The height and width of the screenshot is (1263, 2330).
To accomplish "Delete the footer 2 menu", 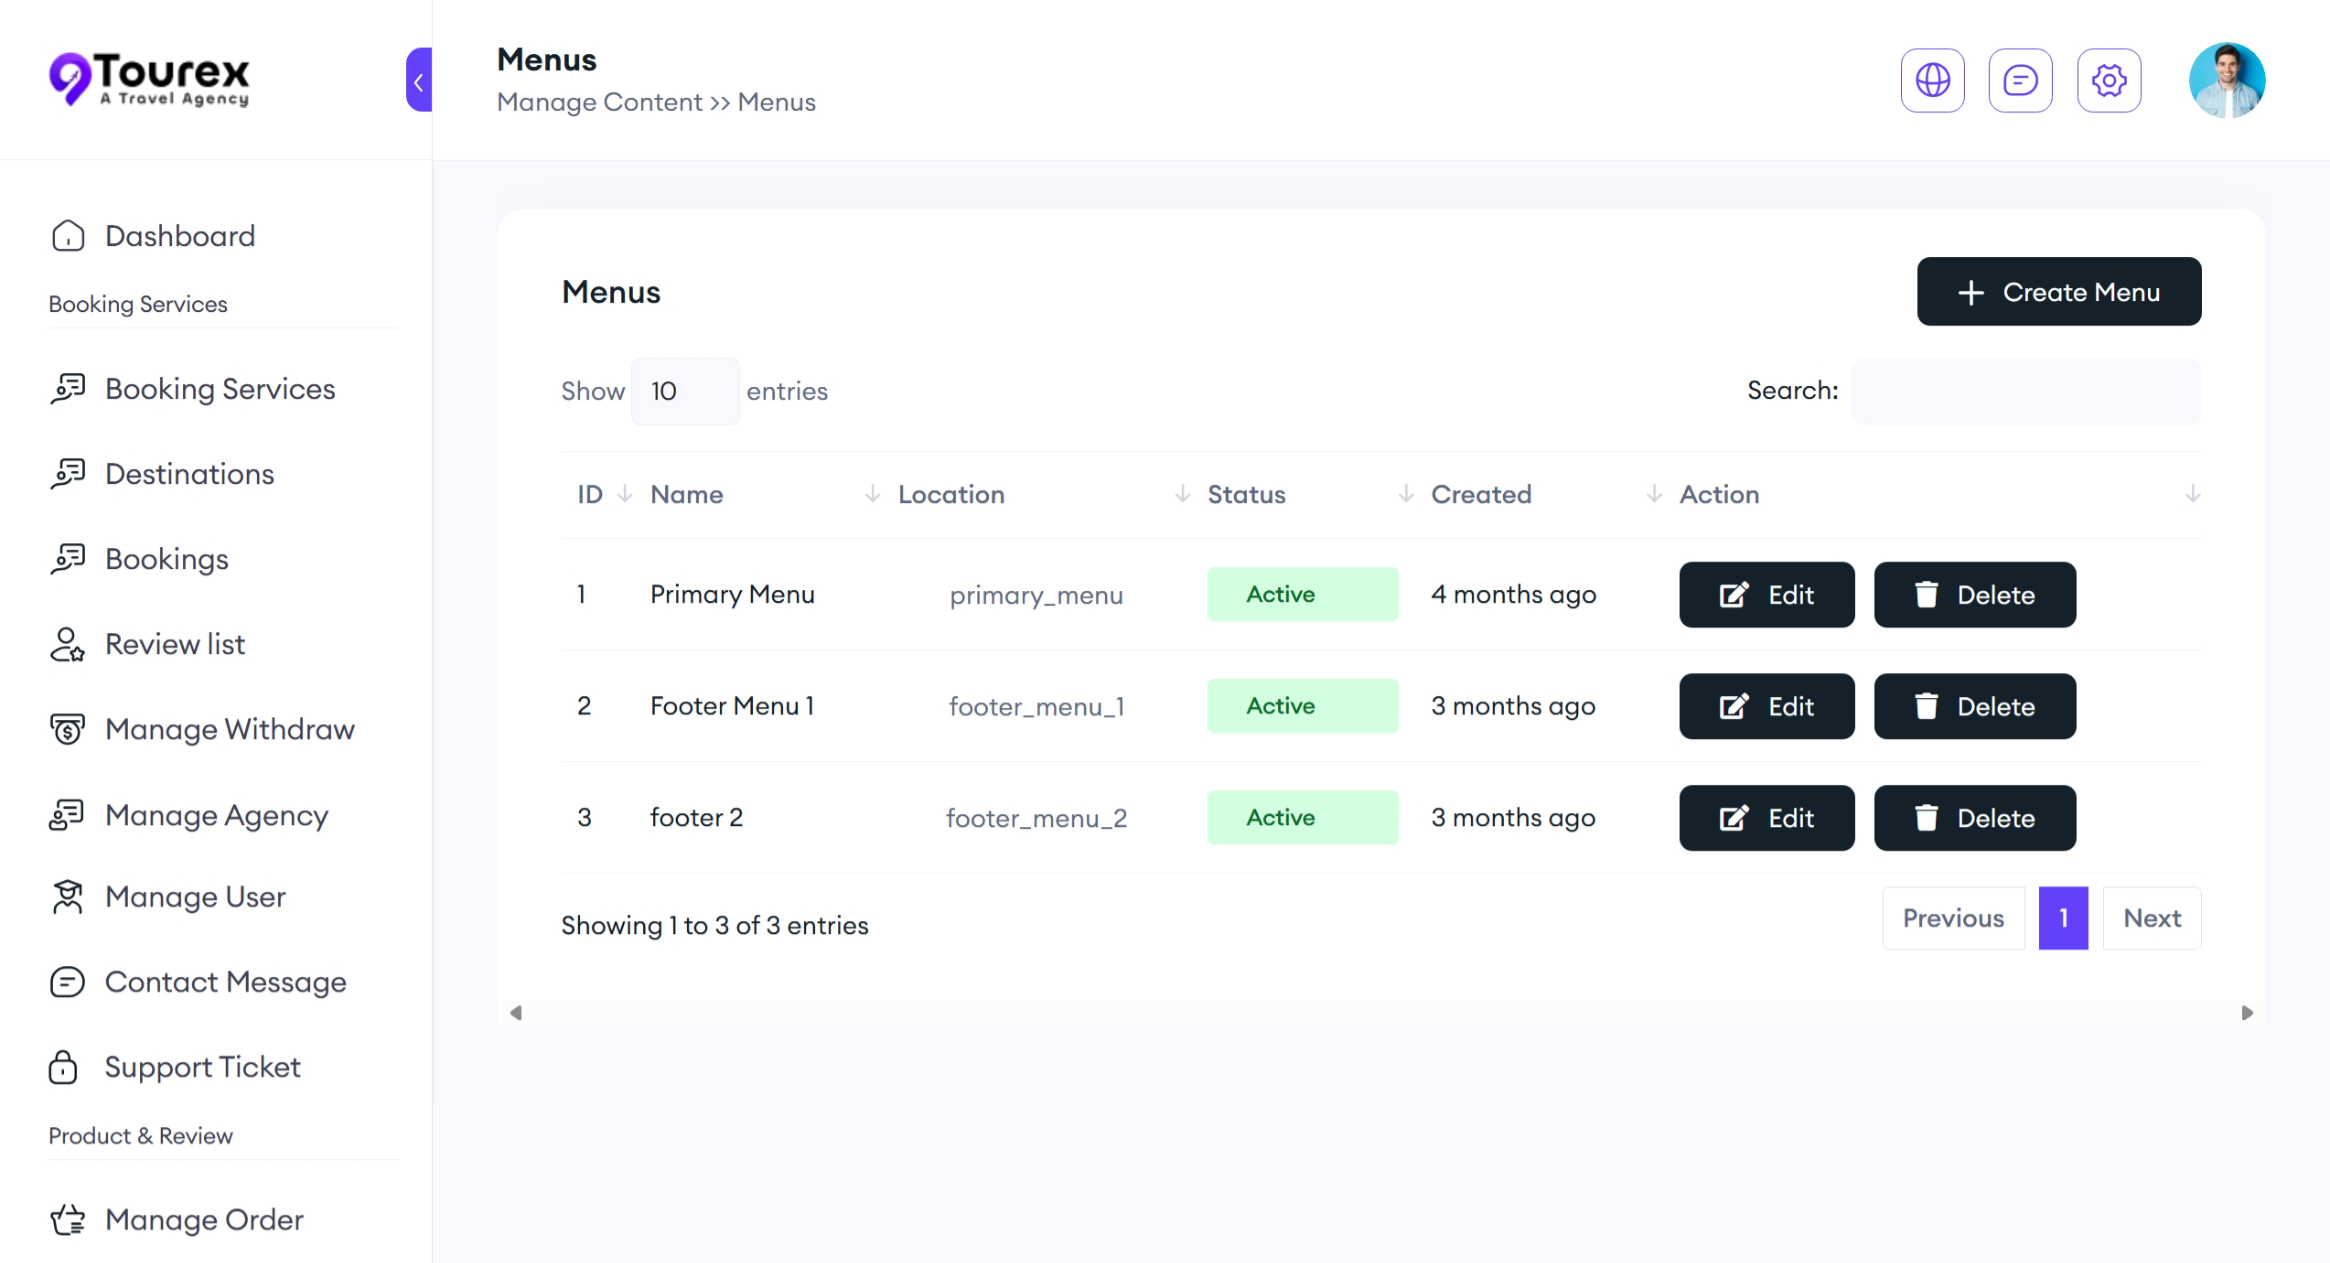I will [x=1974, y=818].
